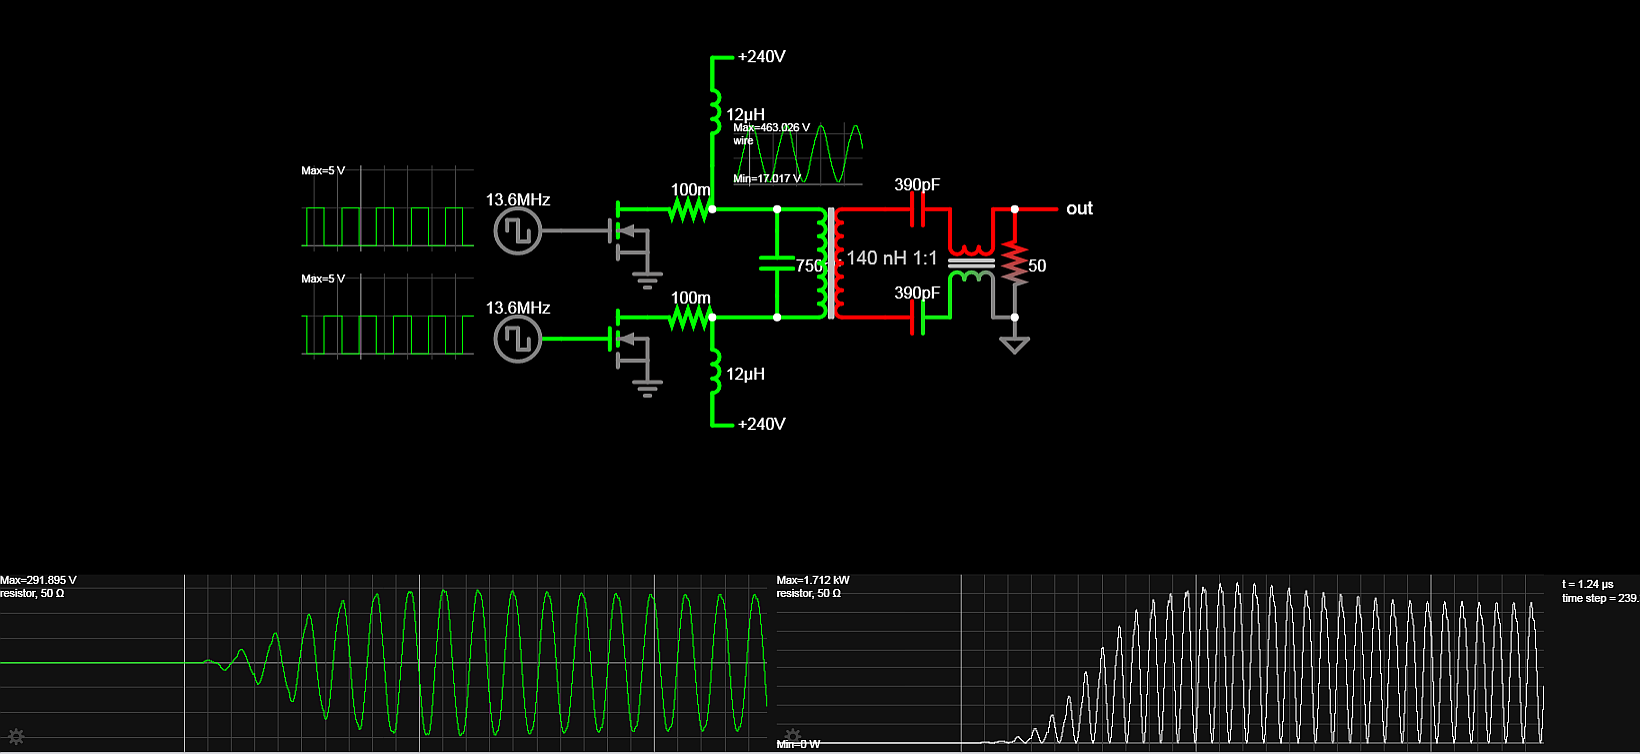Open settings gear of voltage scope

click(16, 736)
